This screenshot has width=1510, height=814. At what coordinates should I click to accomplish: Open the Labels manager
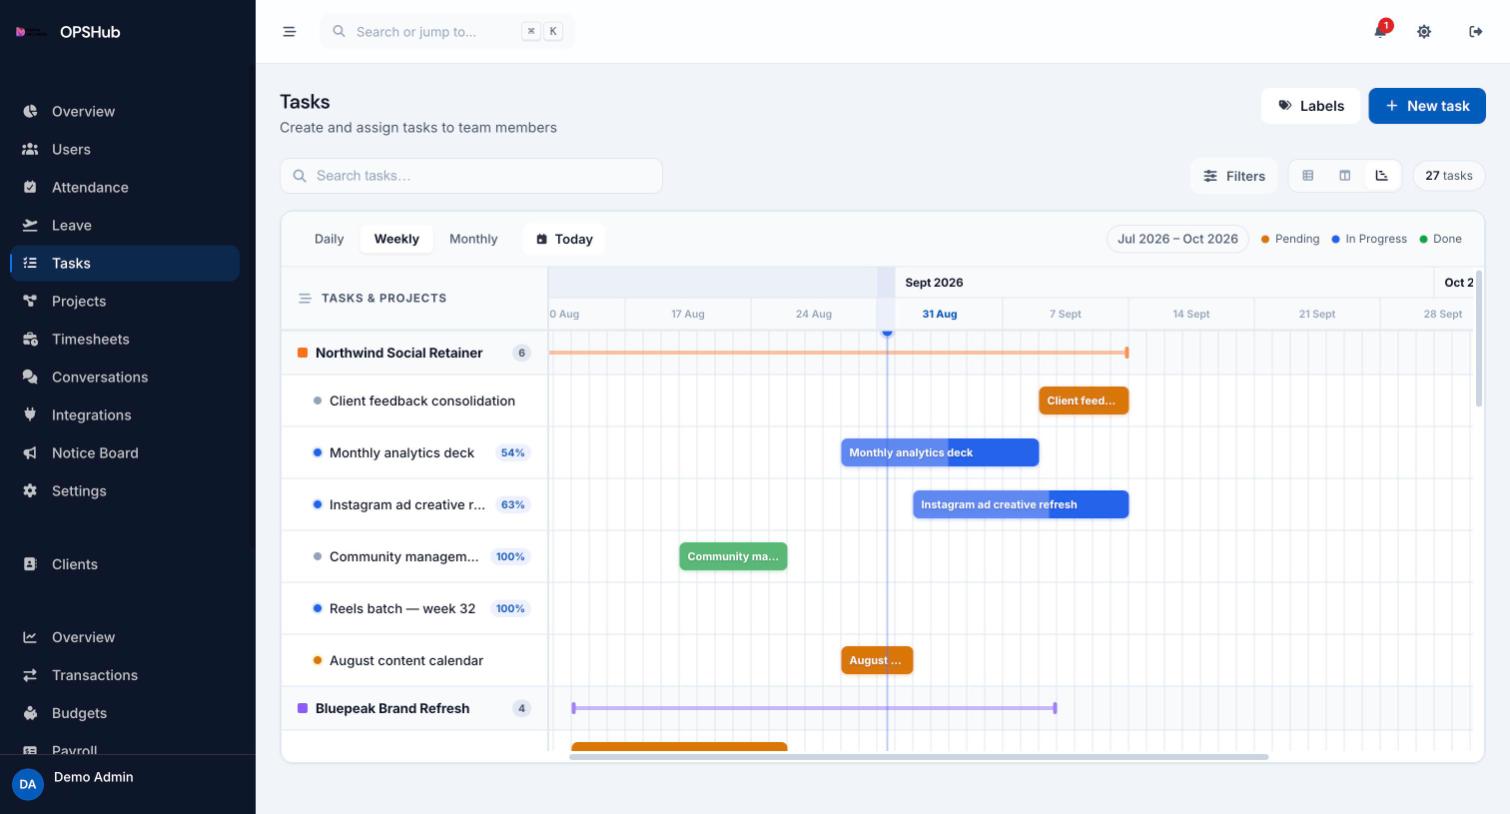(x=1310, y=106)
